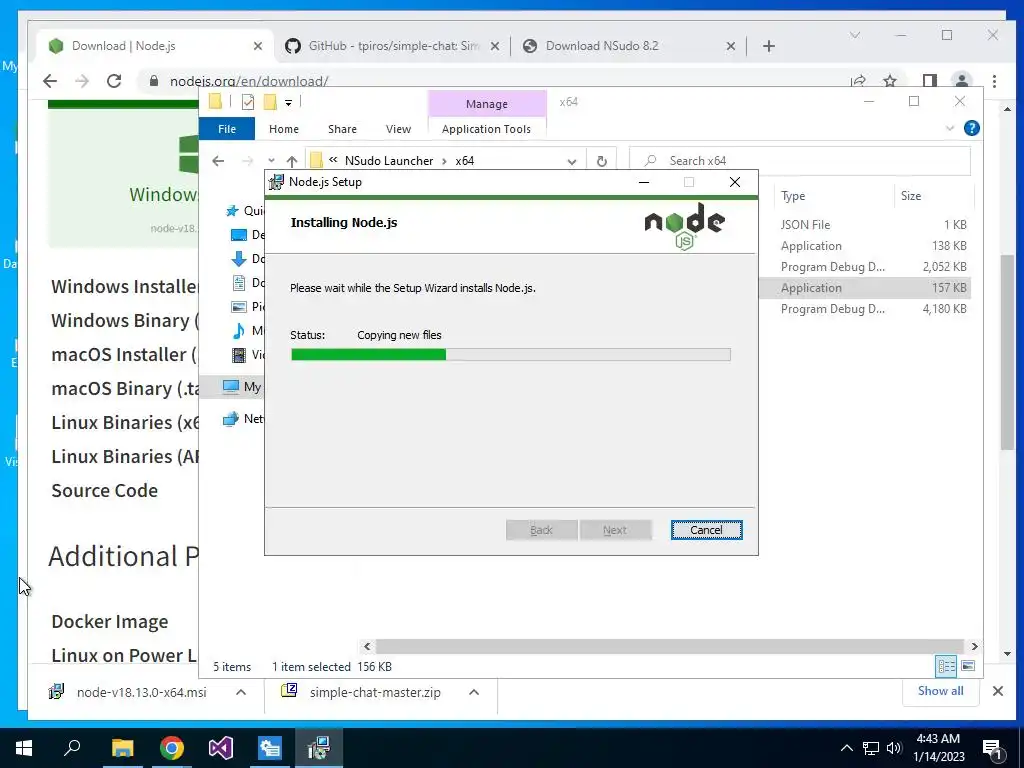Open the View ribbon tab
The height and width of the screenshot is (768, 1024).
click(x=398, y=129)
